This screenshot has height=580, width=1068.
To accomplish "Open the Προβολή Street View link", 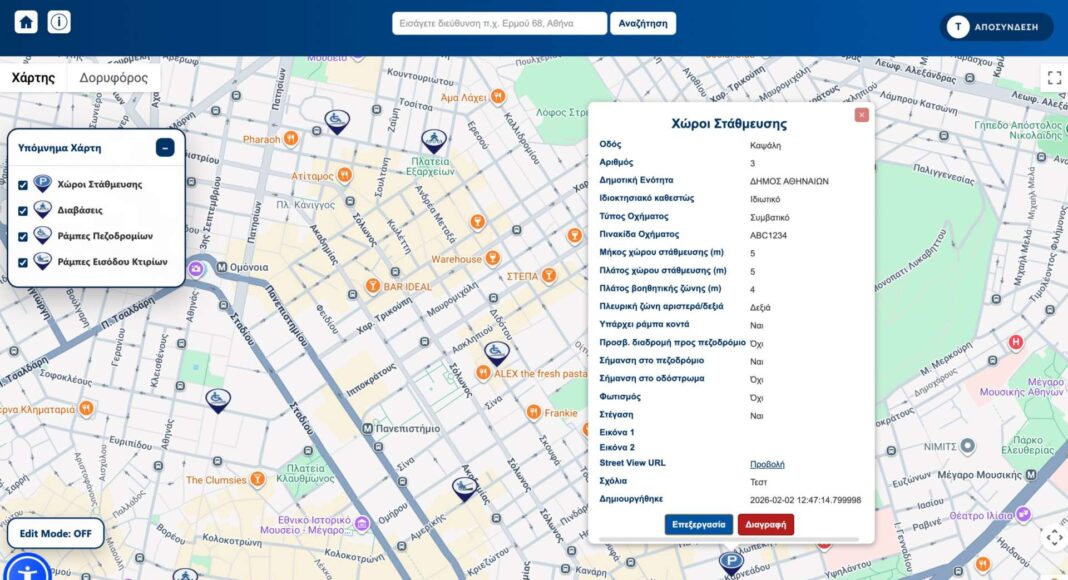I will (767, 464).
